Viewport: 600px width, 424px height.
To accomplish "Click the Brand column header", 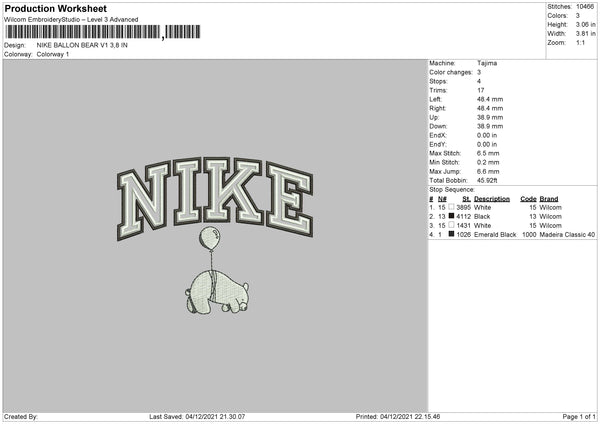I will coord(549,199).
